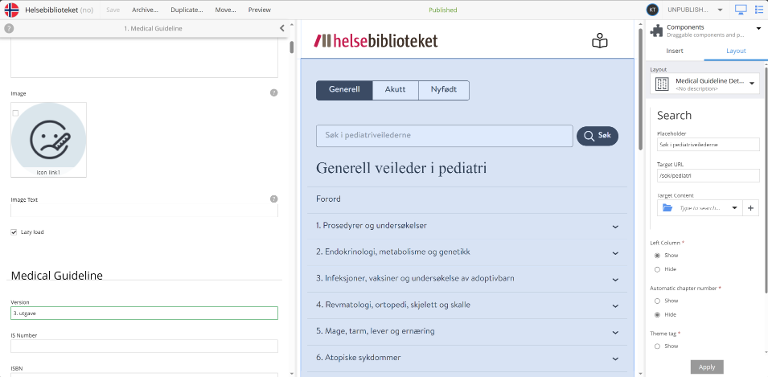The height and width of the screenshot is (377, 768).
Task: Open the monitor device emulator icon
Action: pos(741,10)
